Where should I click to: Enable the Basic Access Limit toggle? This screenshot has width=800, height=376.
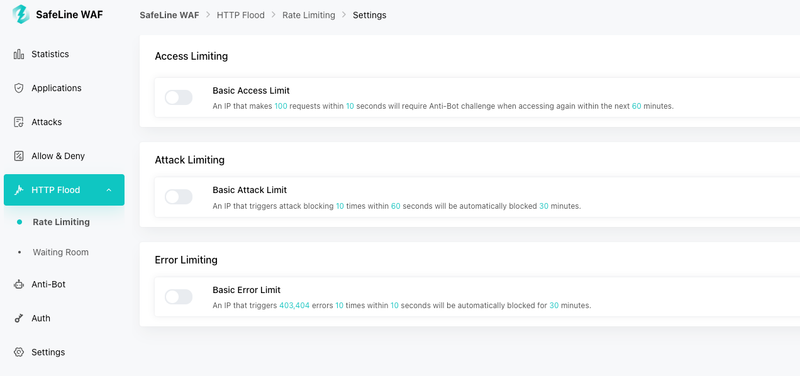(x=179, y=97)
